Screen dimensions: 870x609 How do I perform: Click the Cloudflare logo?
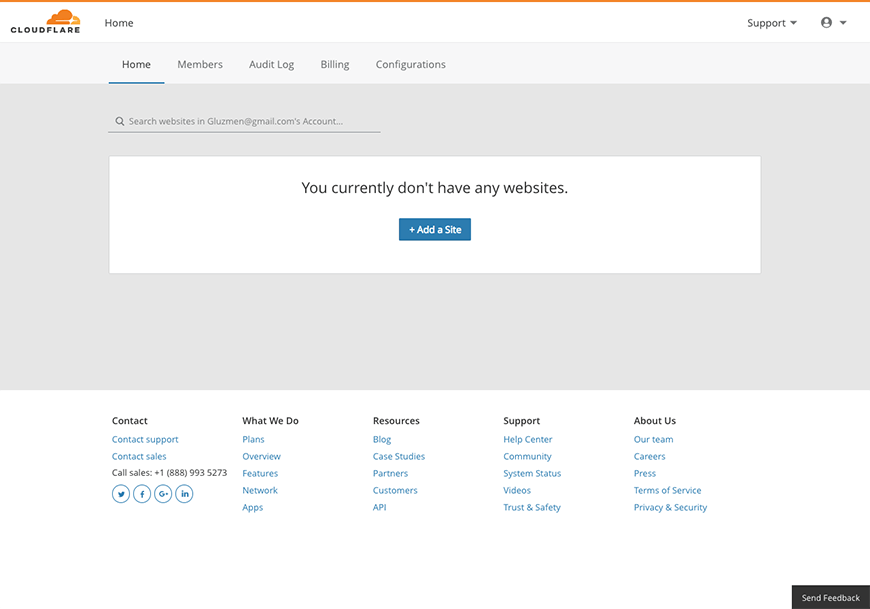45,22
